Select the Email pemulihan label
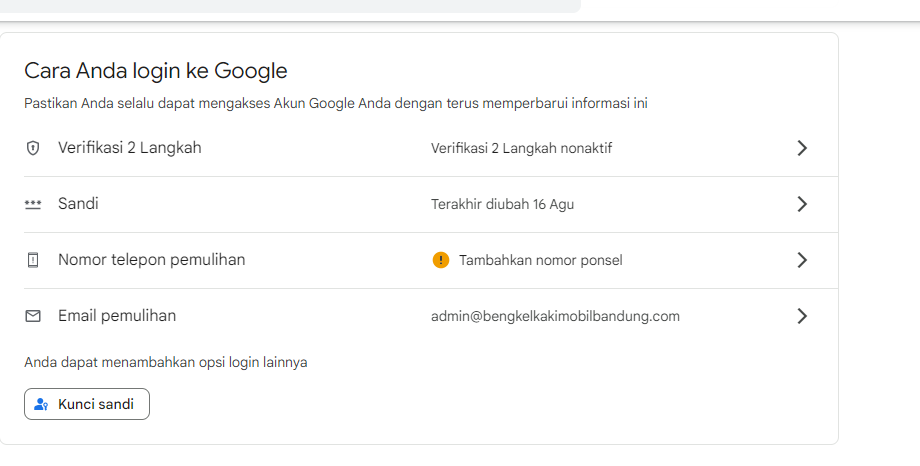Image resolution: width=920 pixels, height=466 pixels. (117, 316)
